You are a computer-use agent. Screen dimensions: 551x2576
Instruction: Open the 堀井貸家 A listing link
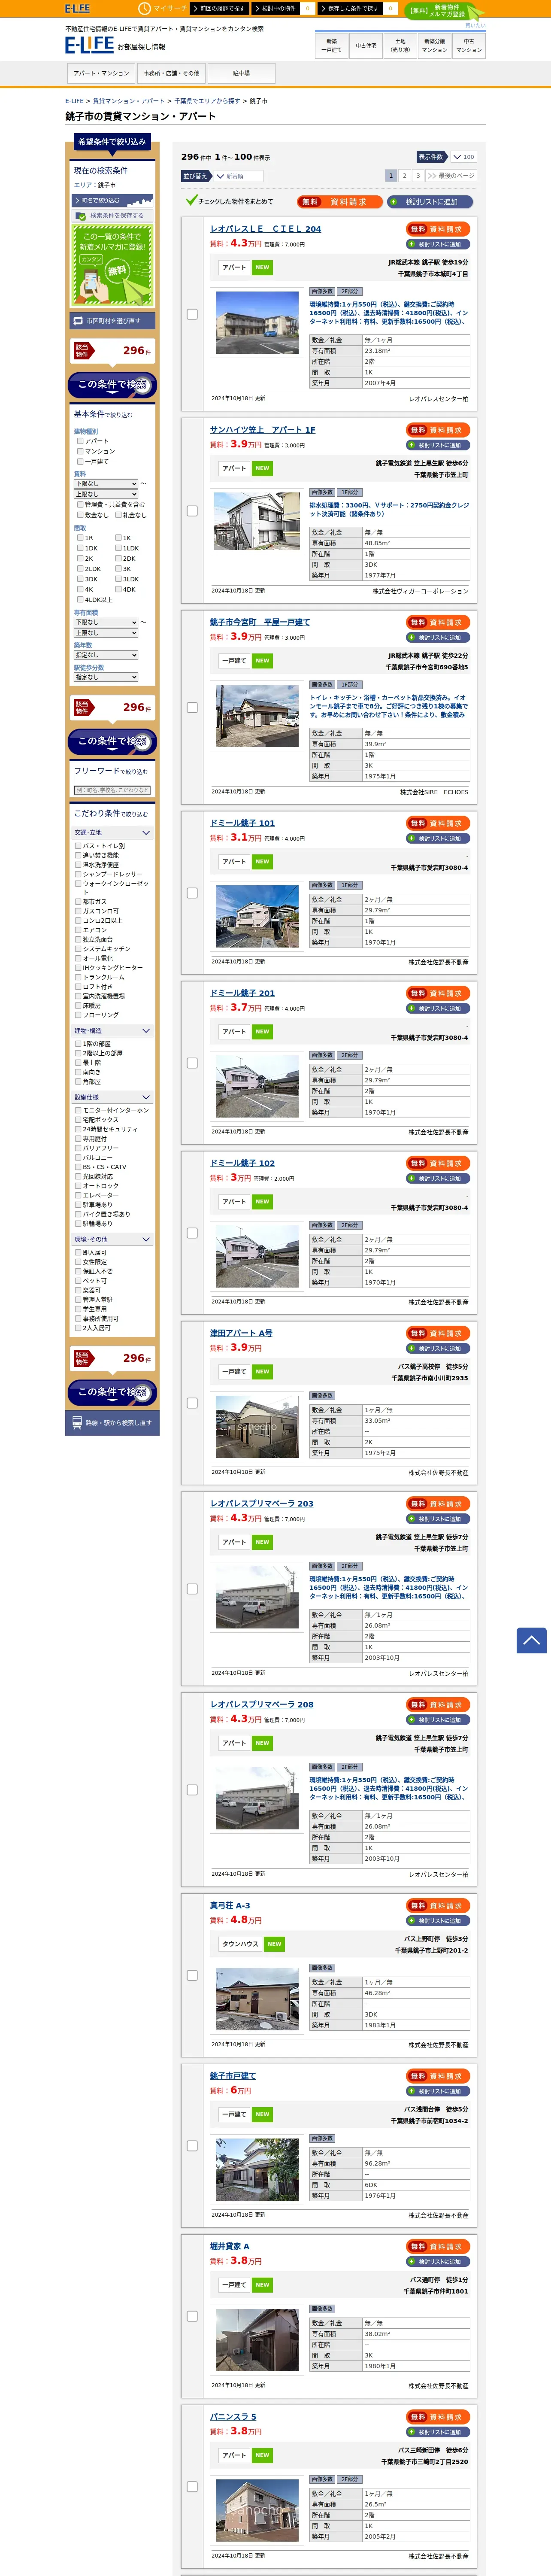click(230, 2246)
